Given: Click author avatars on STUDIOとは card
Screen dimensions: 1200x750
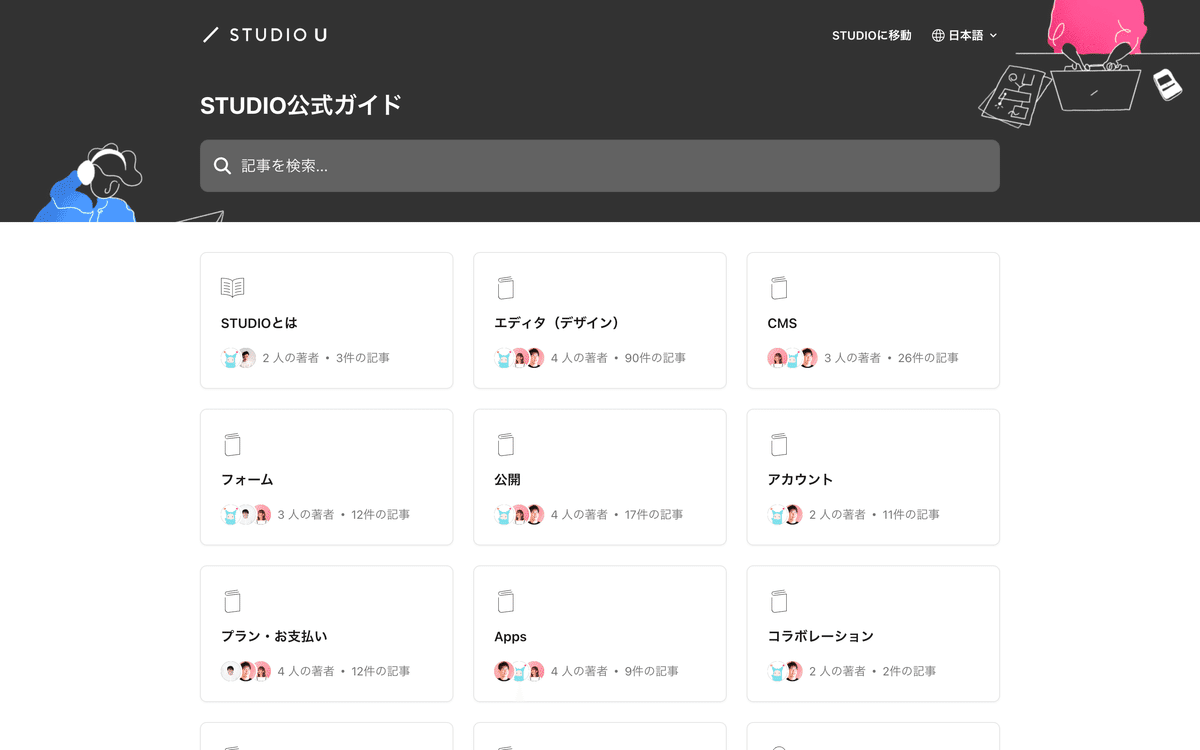Looking at the screenshot, I should 238,358.
